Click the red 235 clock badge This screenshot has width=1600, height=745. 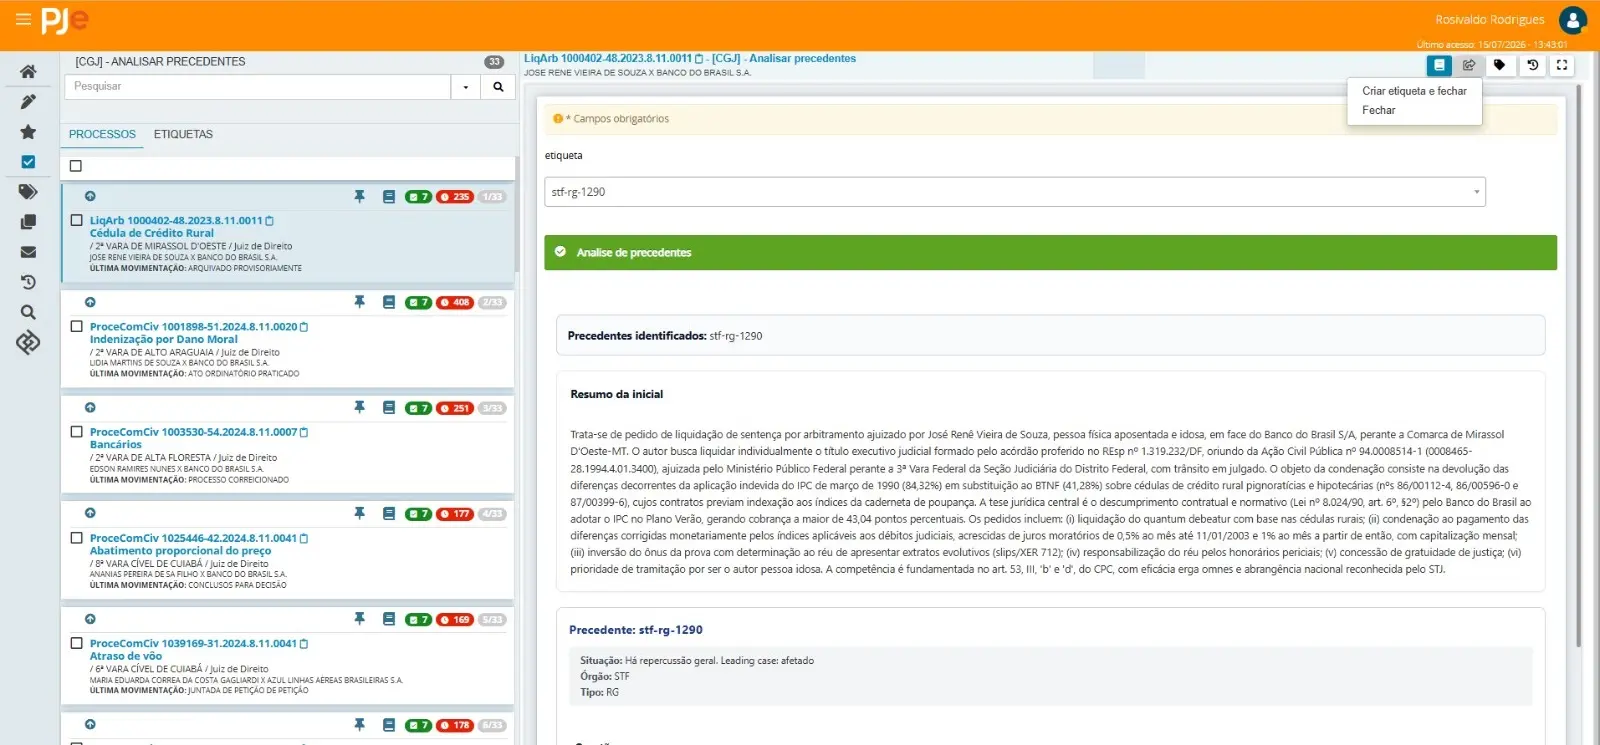point(455,197)
